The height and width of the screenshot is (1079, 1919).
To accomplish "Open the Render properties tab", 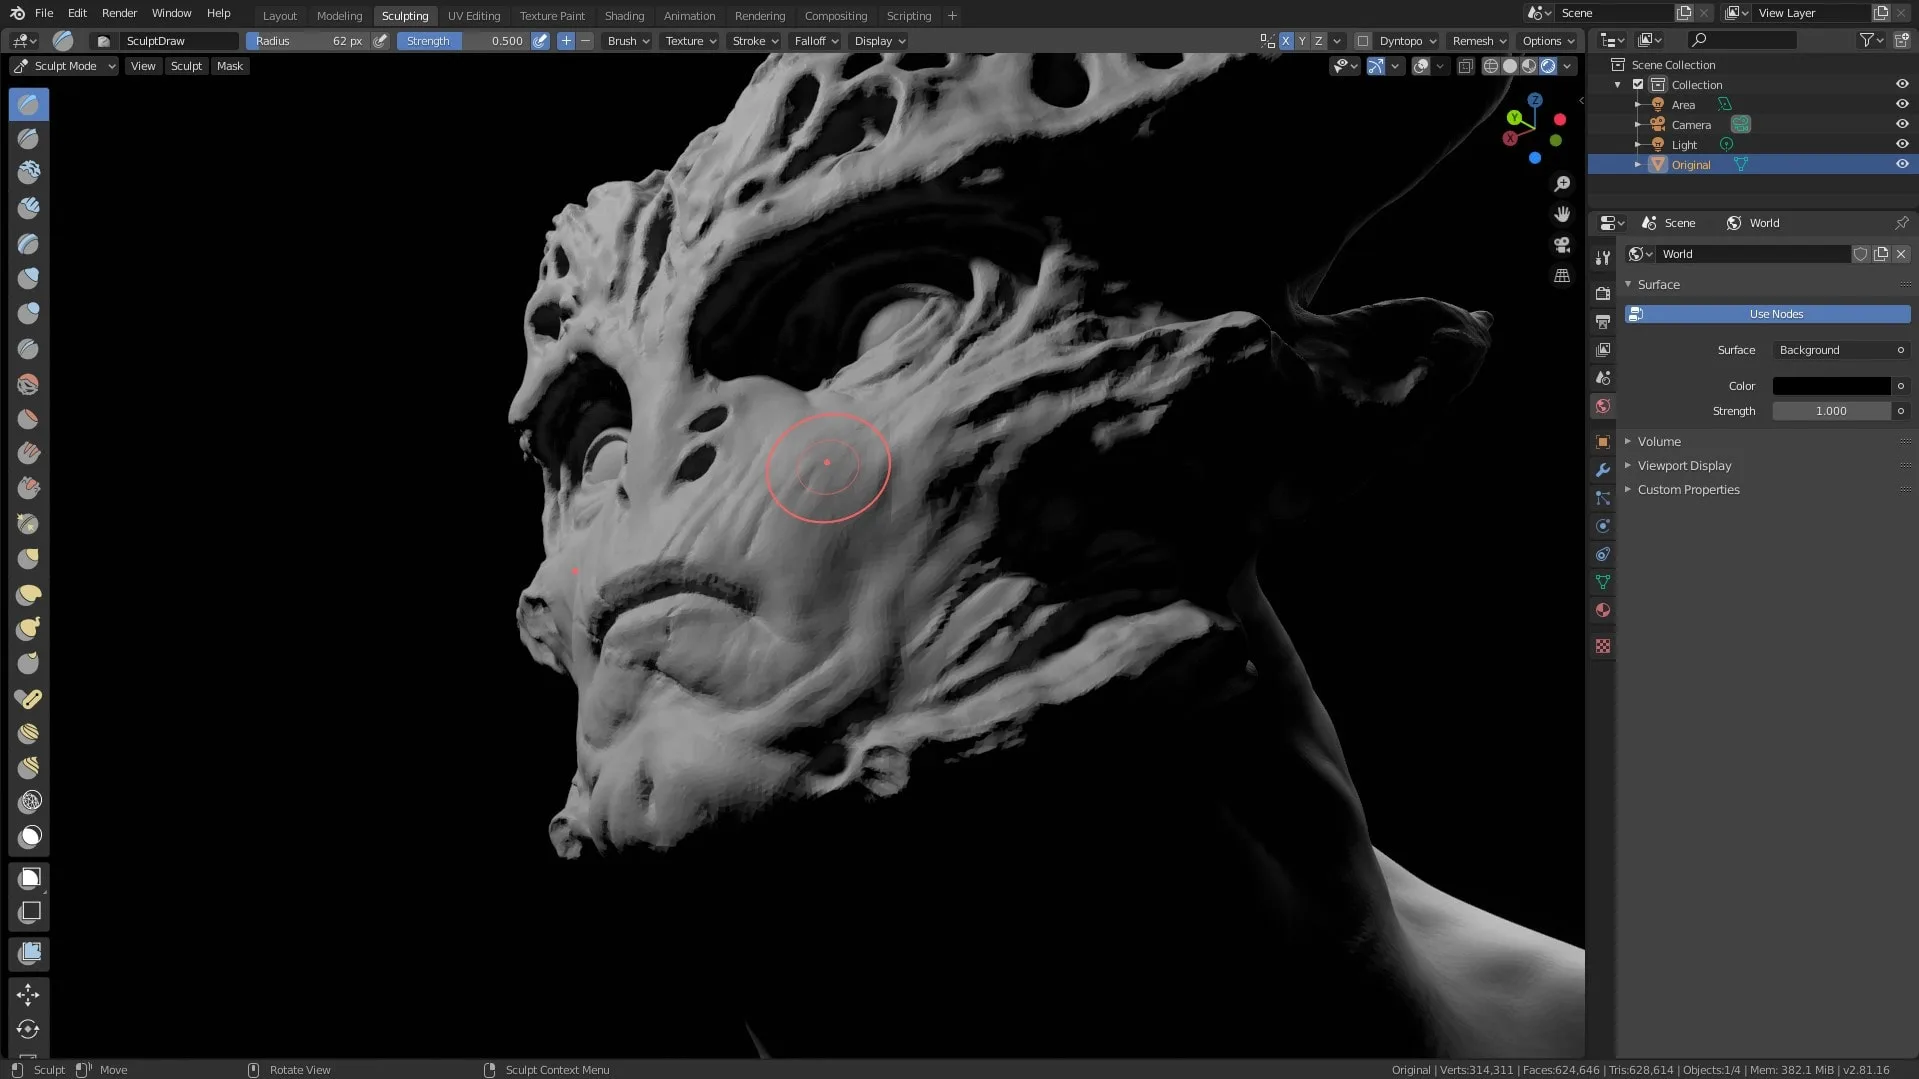I will 1602,293.
